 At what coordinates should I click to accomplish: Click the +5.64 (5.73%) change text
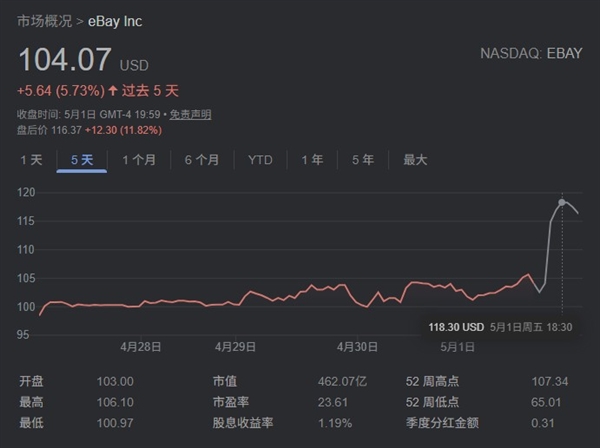61,91
